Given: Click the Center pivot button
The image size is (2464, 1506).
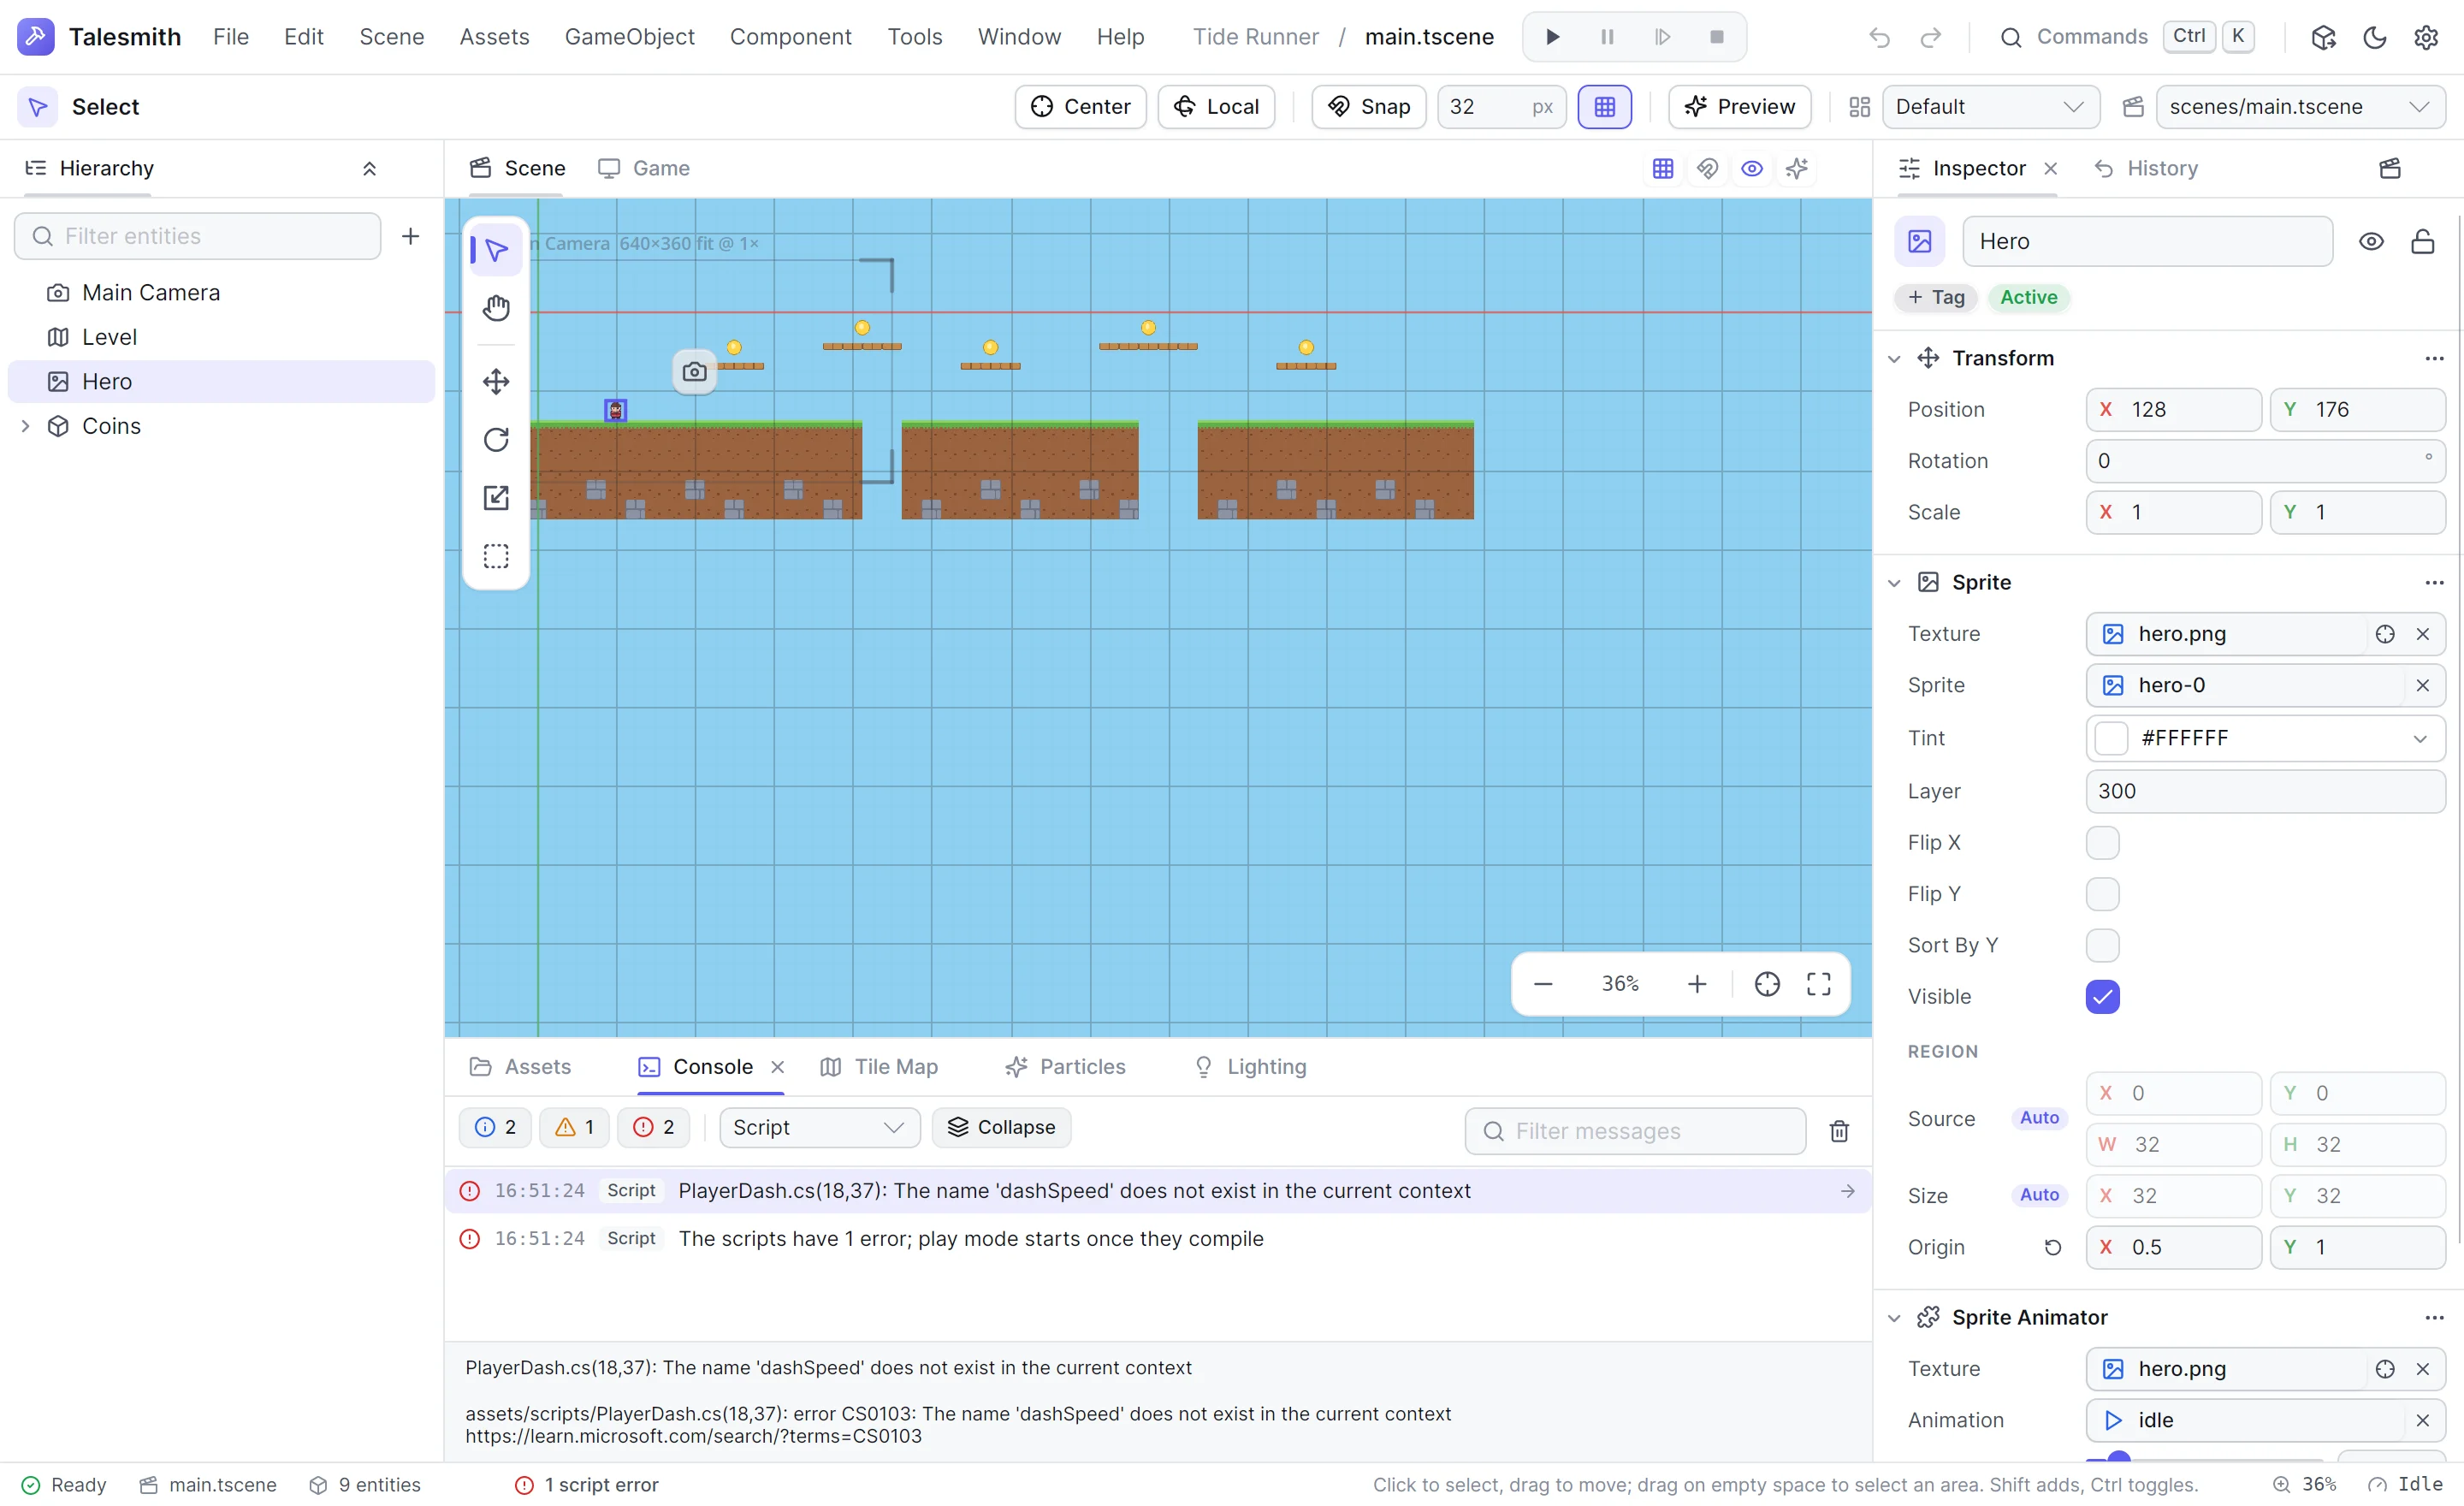Looking at the screenshot, I should [x=1080, y=107].
